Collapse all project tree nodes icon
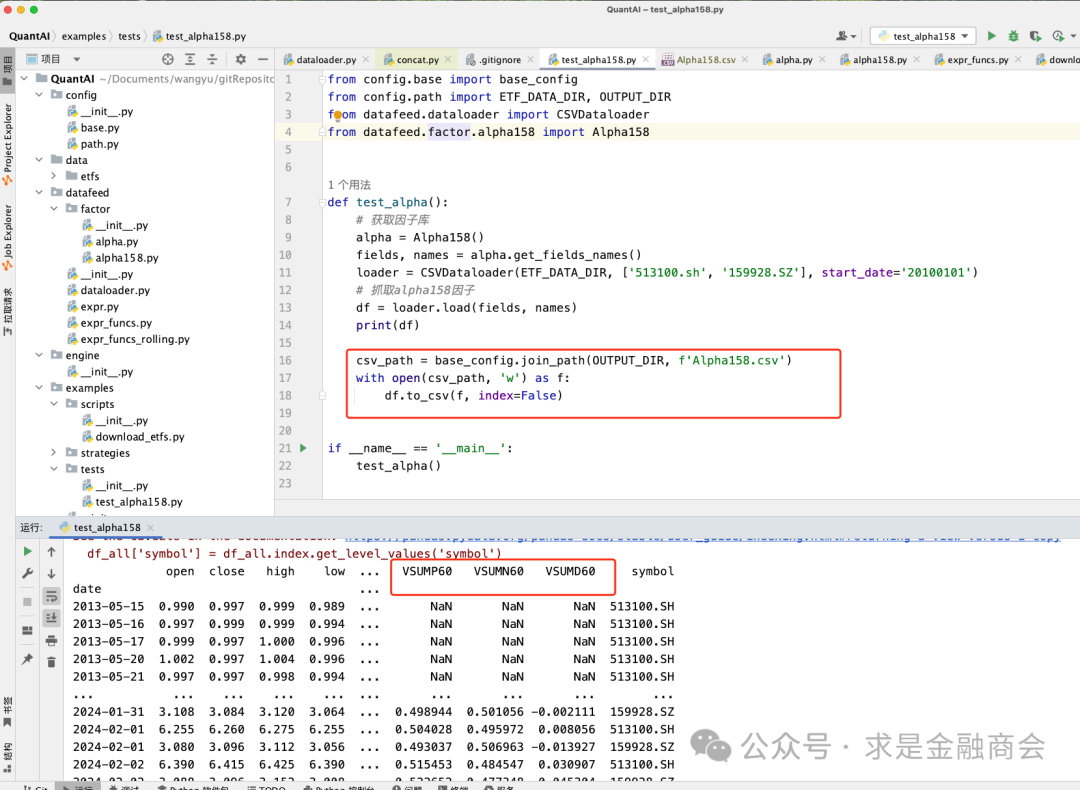 212,59
